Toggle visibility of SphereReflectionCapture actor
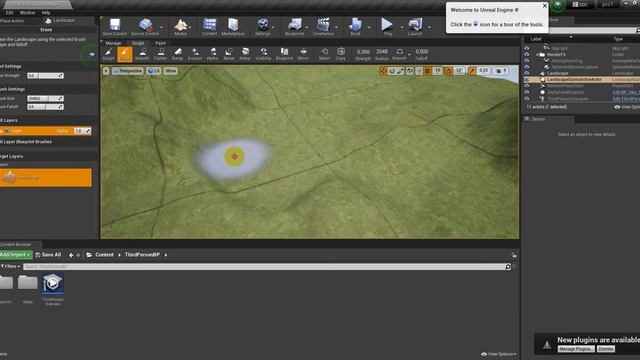 tap(527, 67)
